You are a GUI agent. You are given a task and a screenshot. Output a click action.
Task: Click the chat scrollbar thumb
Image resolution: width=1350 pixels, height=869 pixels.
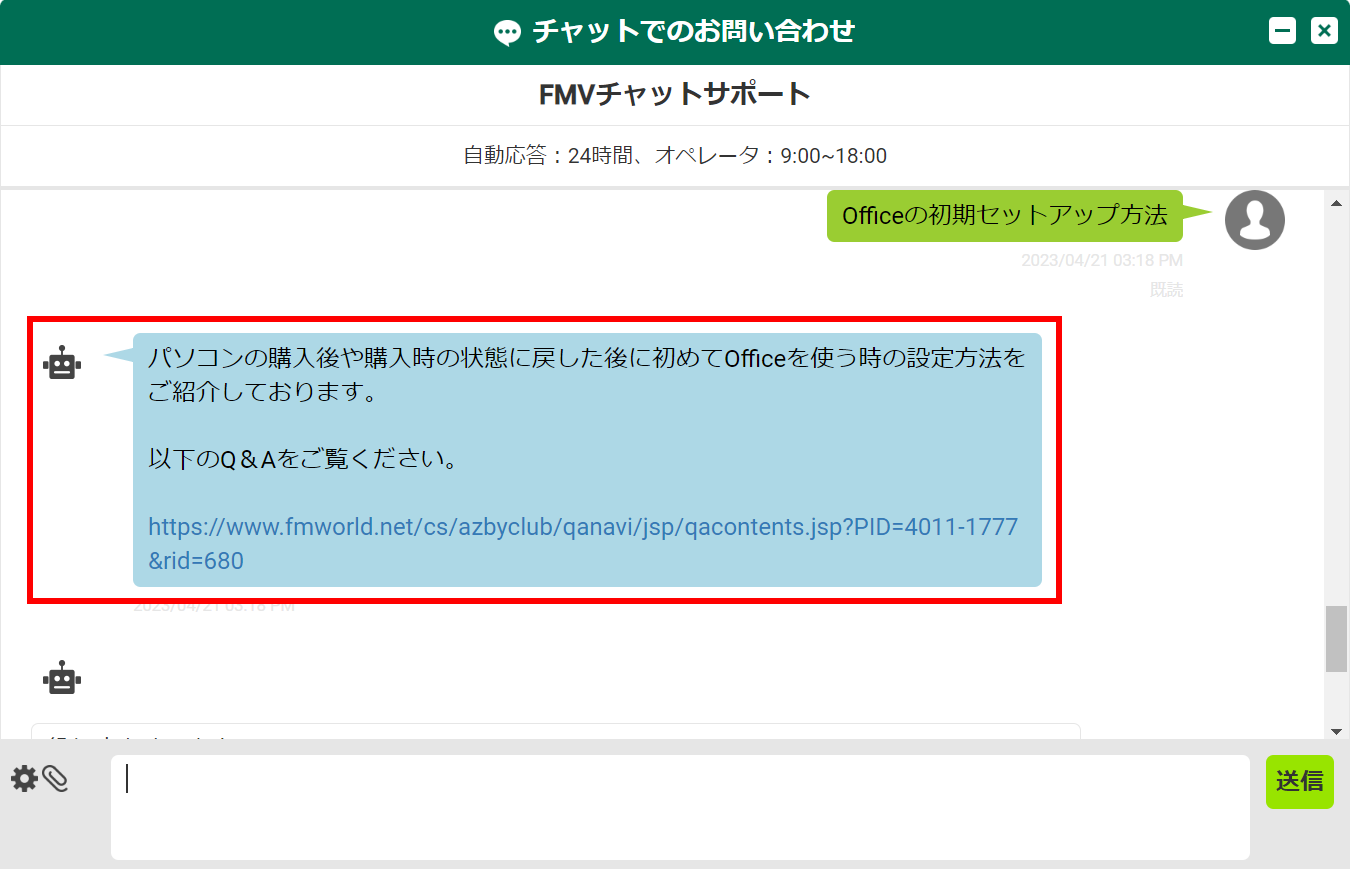(x=1336, y=639)
